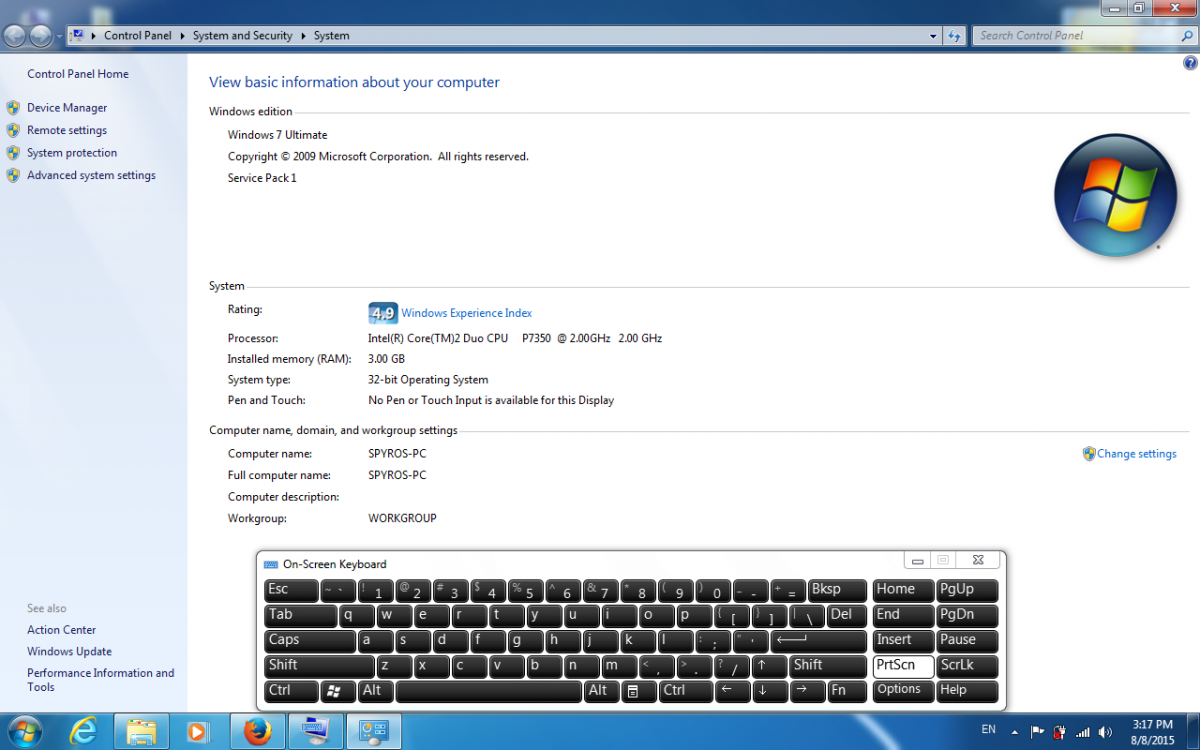Open Internet Explorer from the taskbar
Viewport: 1200px width, 750px height.
tap(83, 731)
